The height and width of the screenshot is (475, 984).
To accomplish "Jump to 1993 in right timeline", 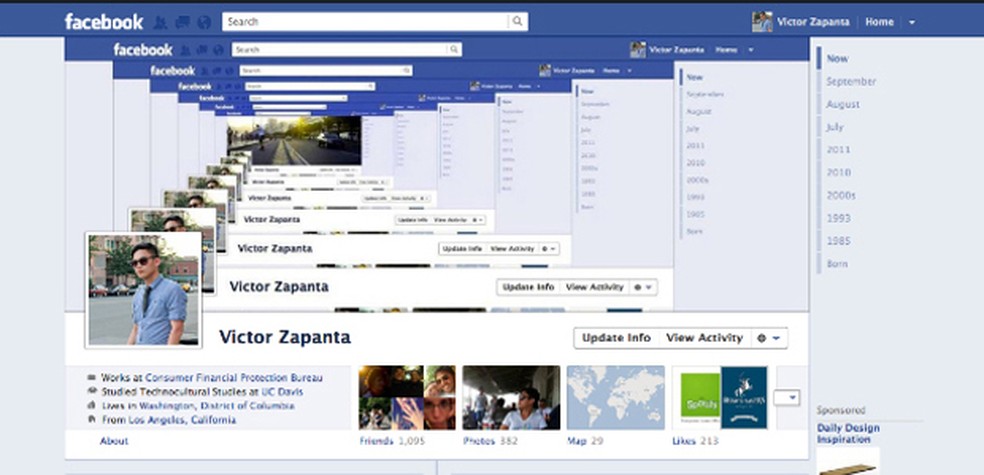I will pyautogui.click(x=838, y=218).
